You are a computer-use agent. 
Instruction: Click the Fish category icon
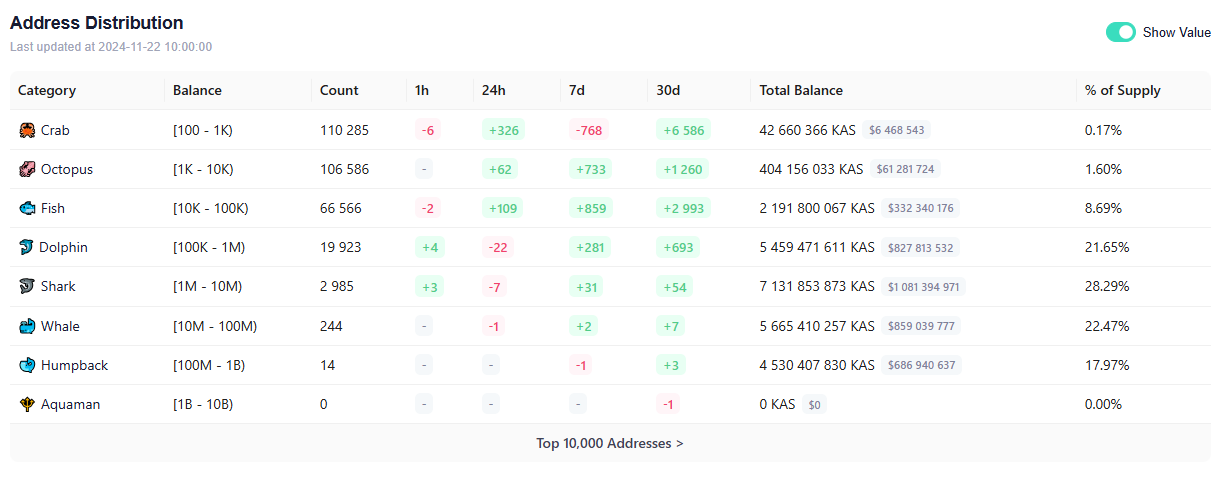[x=27, y=208]
